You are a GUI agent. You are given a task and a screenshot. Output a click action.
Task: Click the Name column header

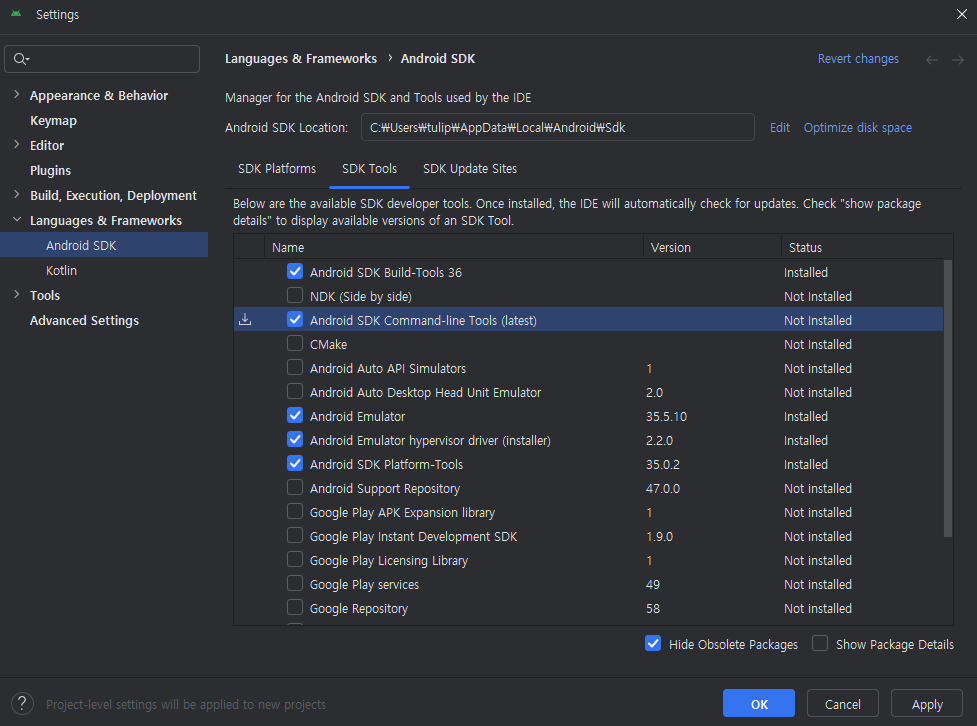454,247
